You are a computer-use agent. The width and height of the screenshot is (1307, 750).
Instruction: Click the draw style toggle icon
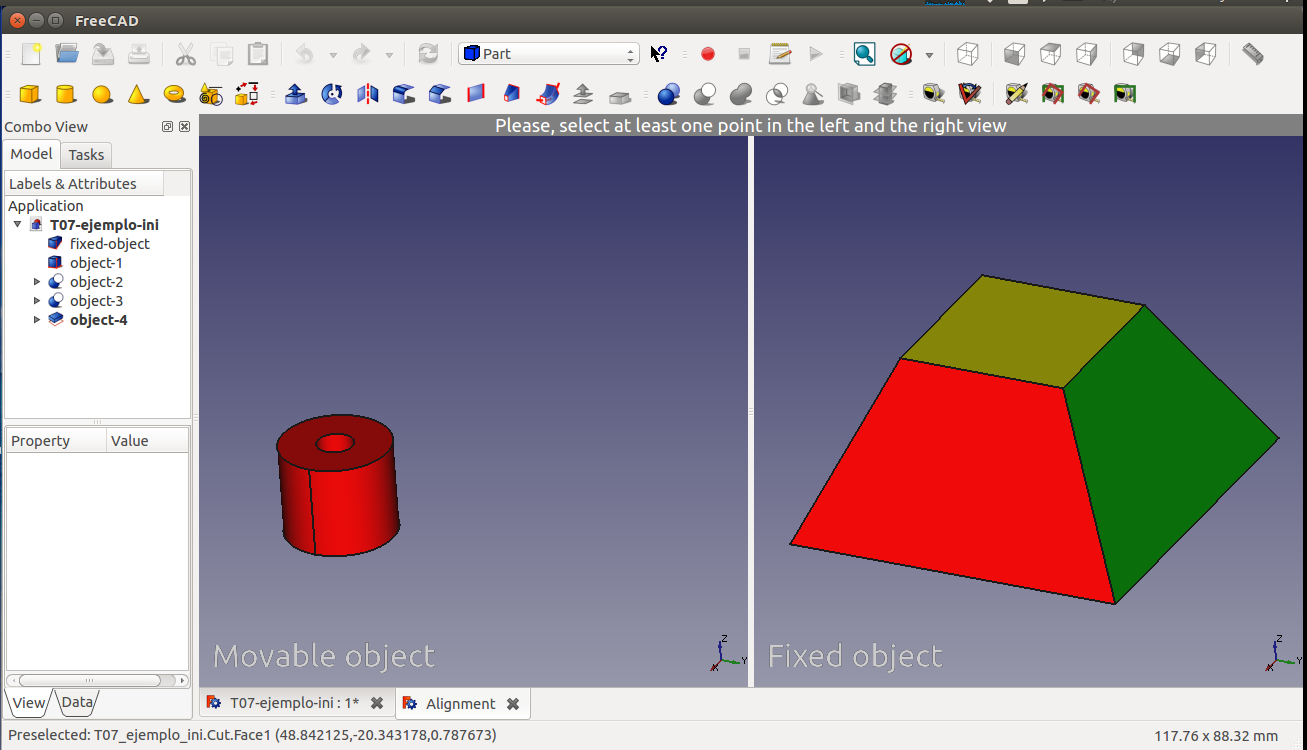[901, 54]
